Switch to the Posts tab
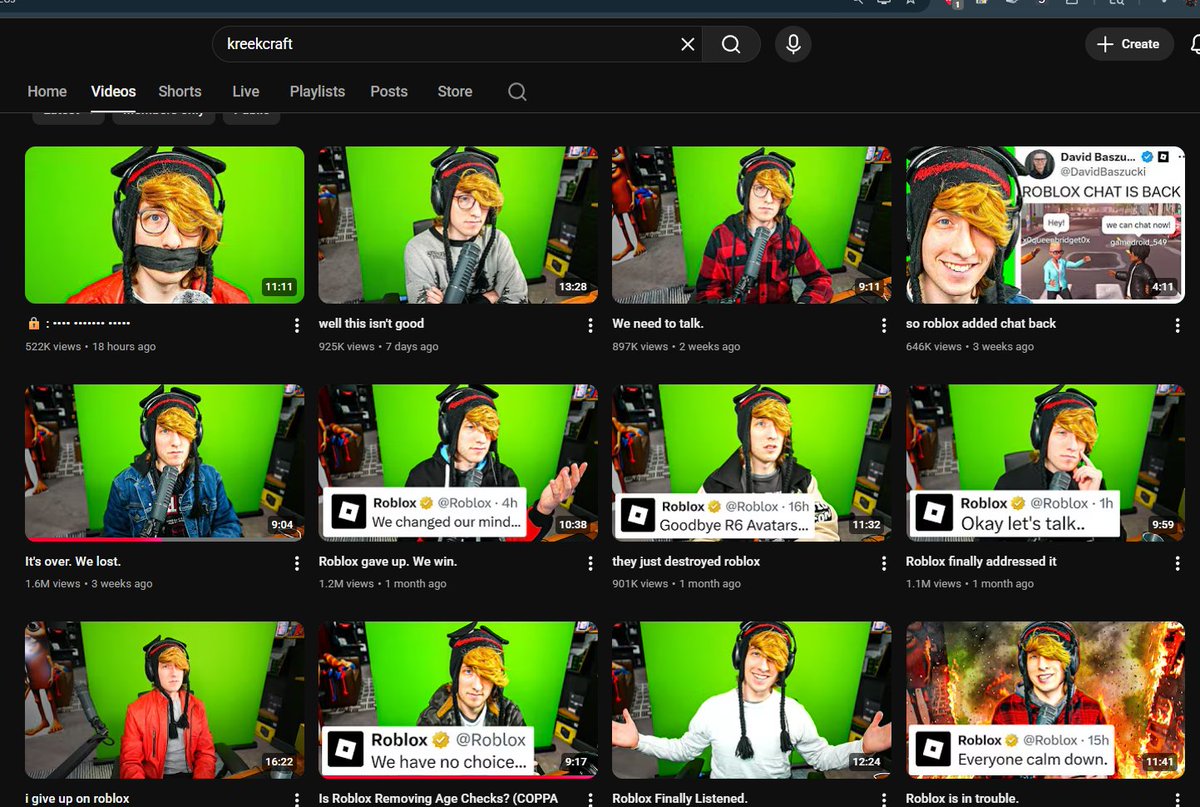Viewport: 1200px width, 807px height. [x=389, y=91]
